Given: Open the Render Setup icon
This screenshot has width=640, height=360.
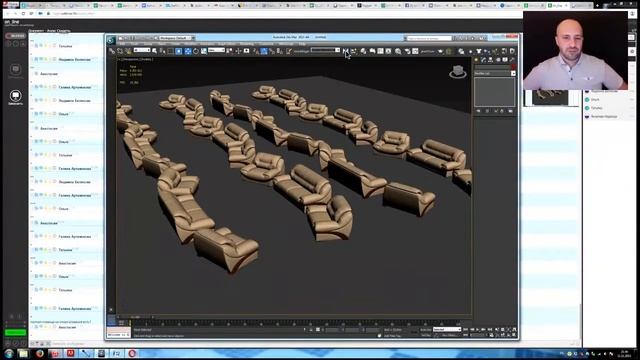Looking at the screenshot, I should coord(407,51).
